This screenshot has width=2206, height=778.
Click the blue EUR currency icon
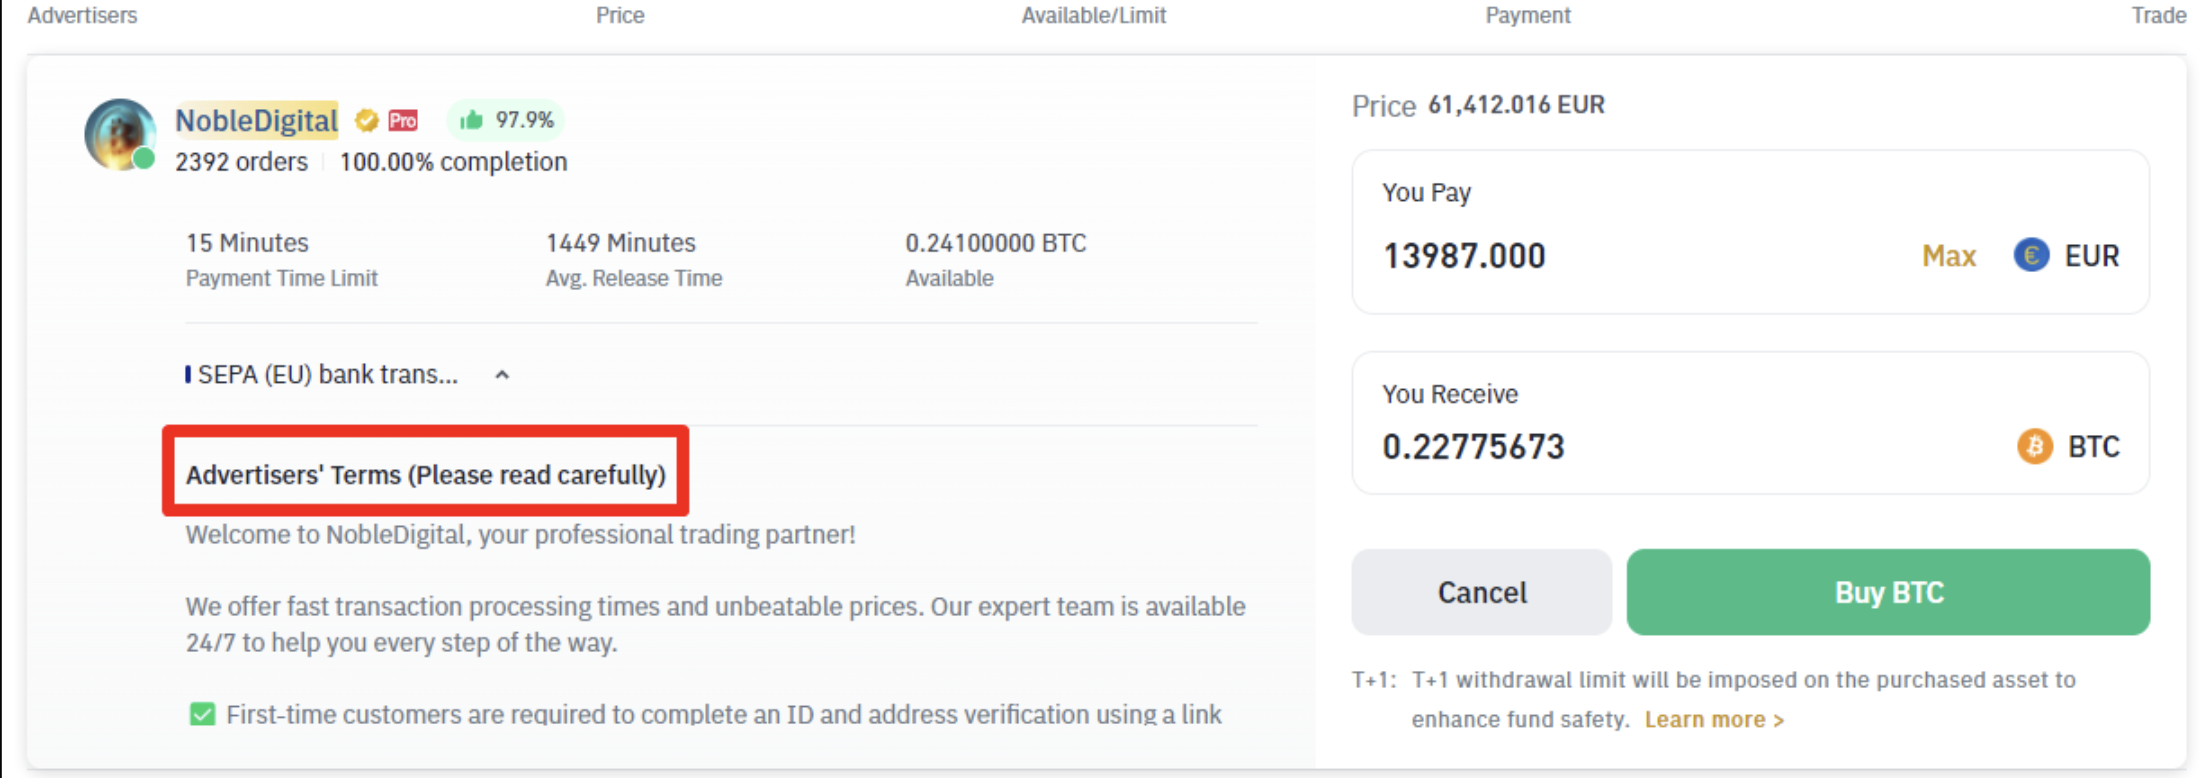[2030, 255]
